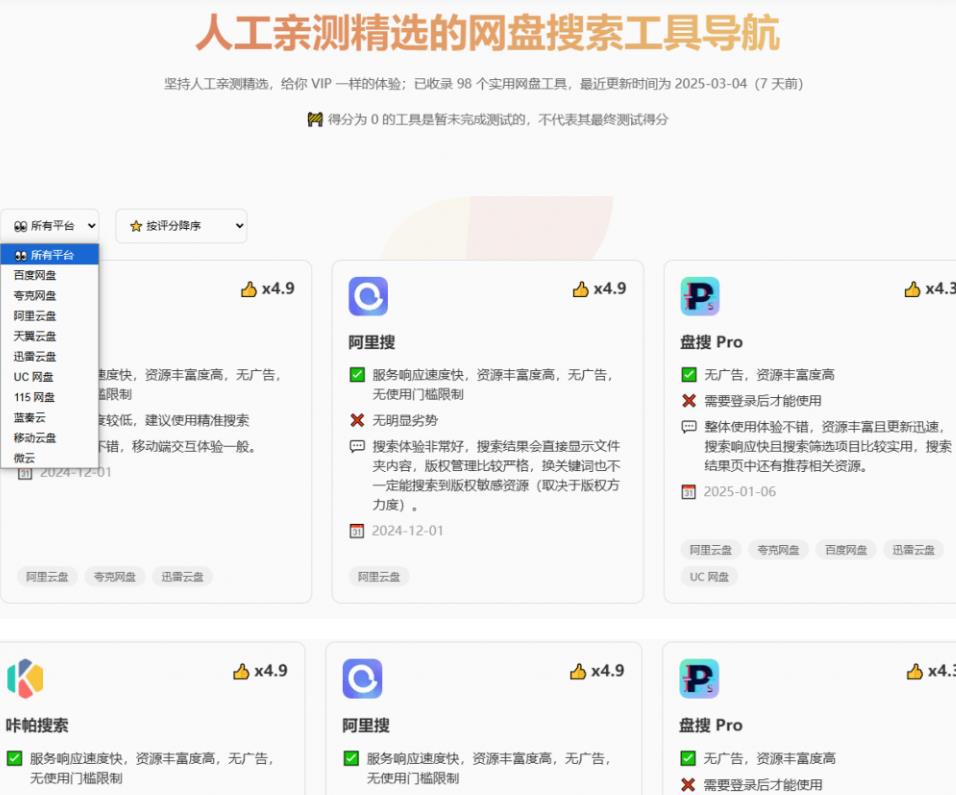Screen dimensions: 956x795
Task: Select UC 网盘 in the dropdown list
Action: 49,377
